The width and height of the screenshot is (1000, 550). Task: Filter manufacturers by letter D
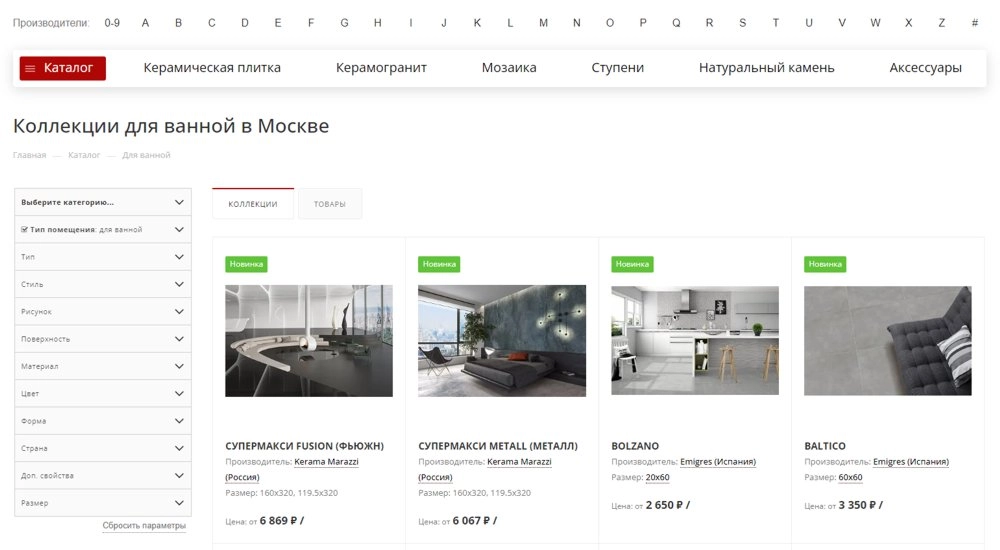pos(245,23)
